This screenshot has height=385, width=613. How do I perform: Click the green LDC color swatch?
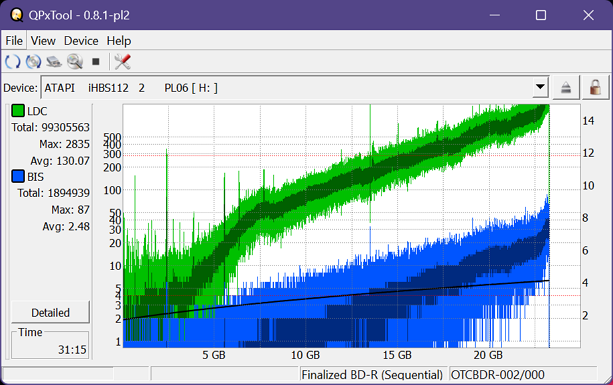(18, 111)
